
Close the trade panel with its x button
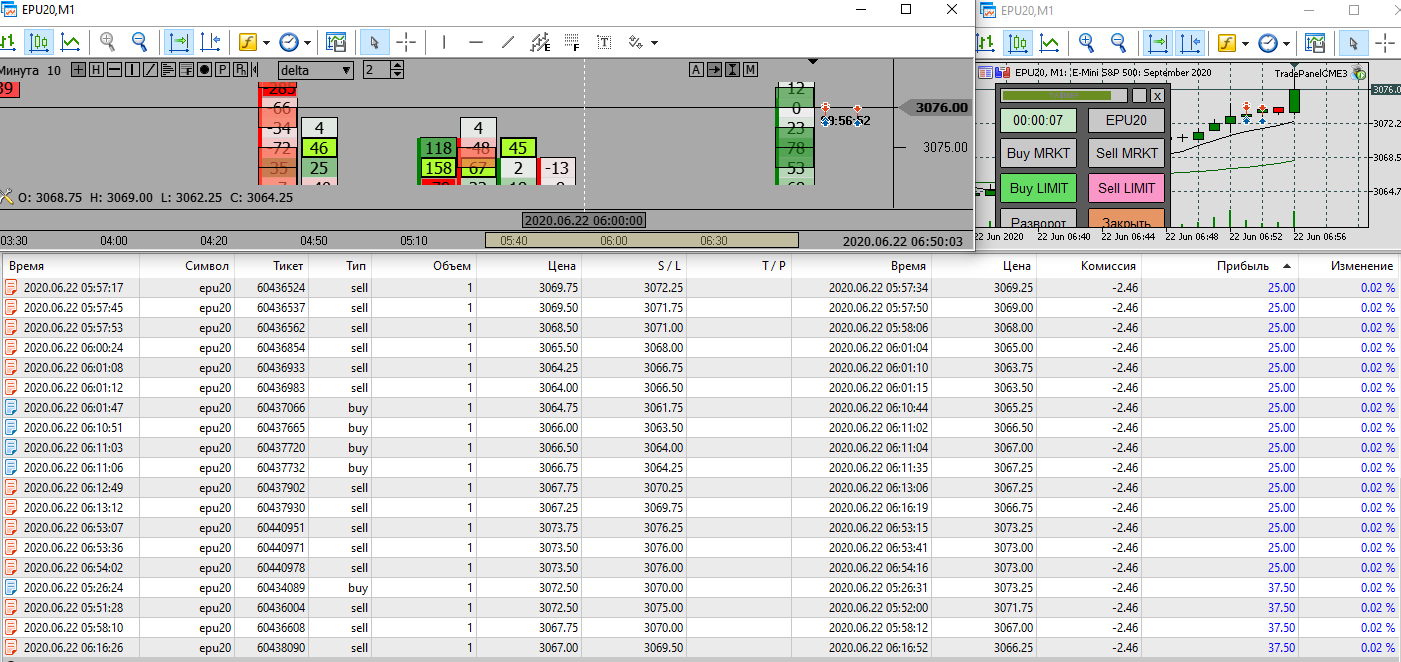click(1158, 95)
